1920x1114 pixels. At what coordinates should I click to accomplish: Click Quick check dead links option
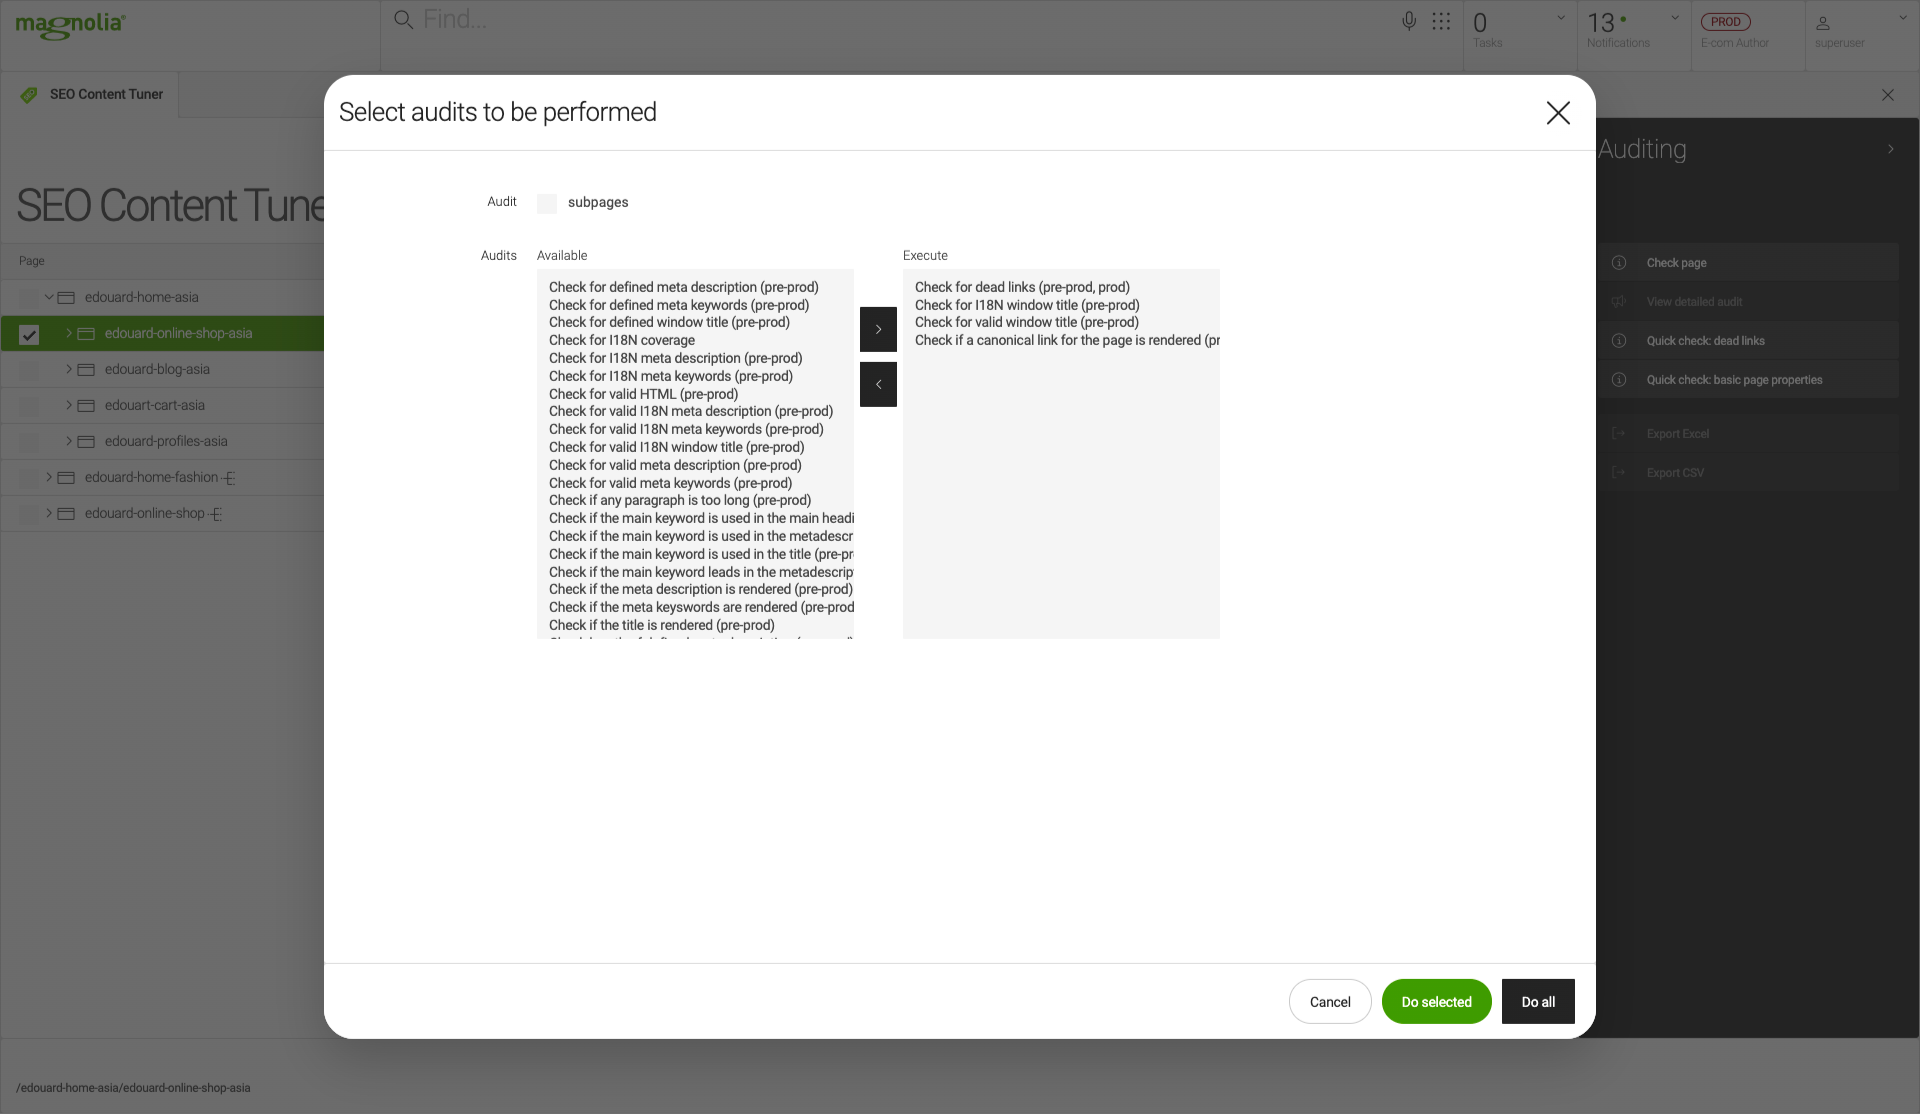(1704, 342)
